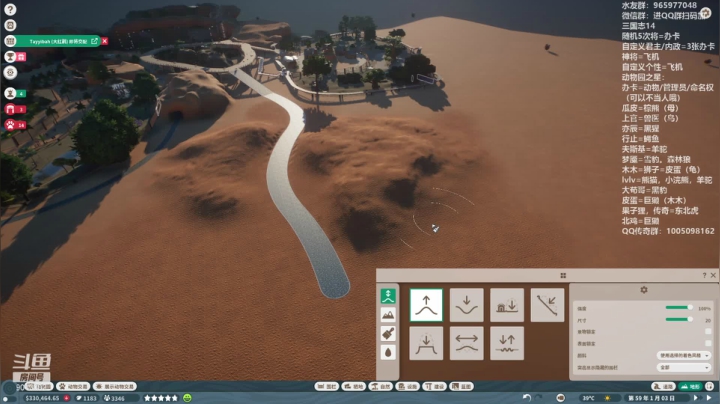Redo the last action
This screenshot has height=404, width=720.
539,398
